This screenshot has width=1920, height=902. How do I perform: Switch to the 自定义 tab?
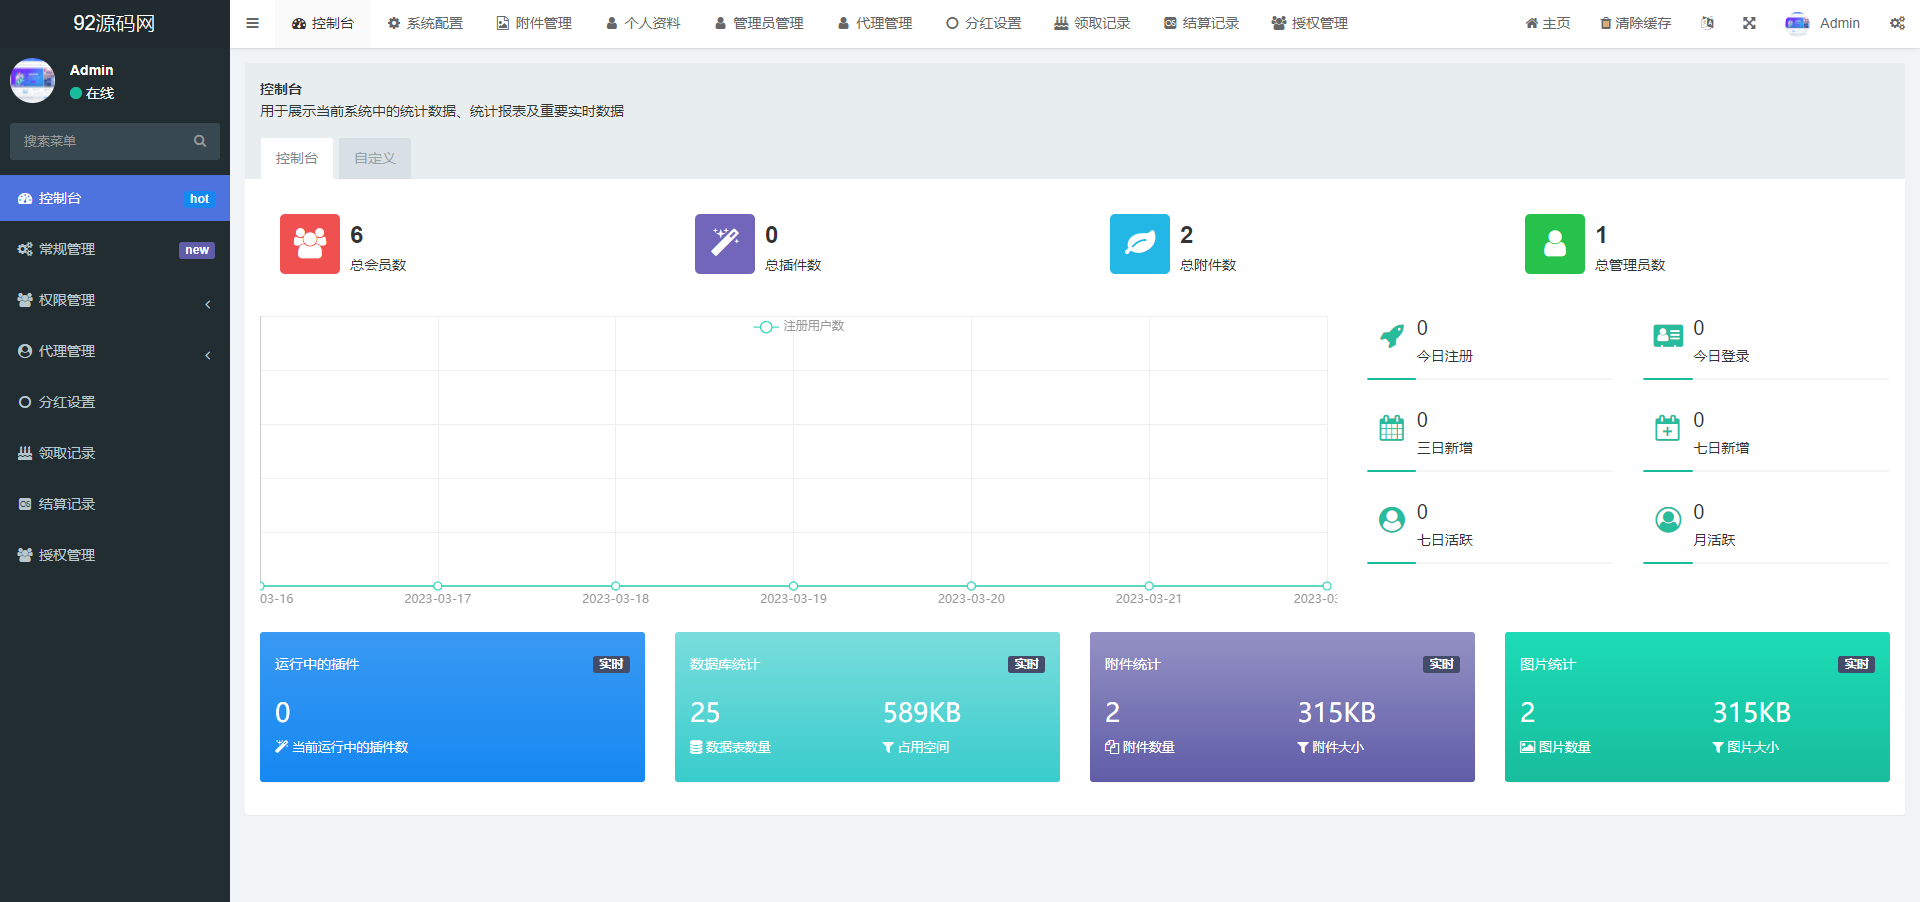pos(374,158)
